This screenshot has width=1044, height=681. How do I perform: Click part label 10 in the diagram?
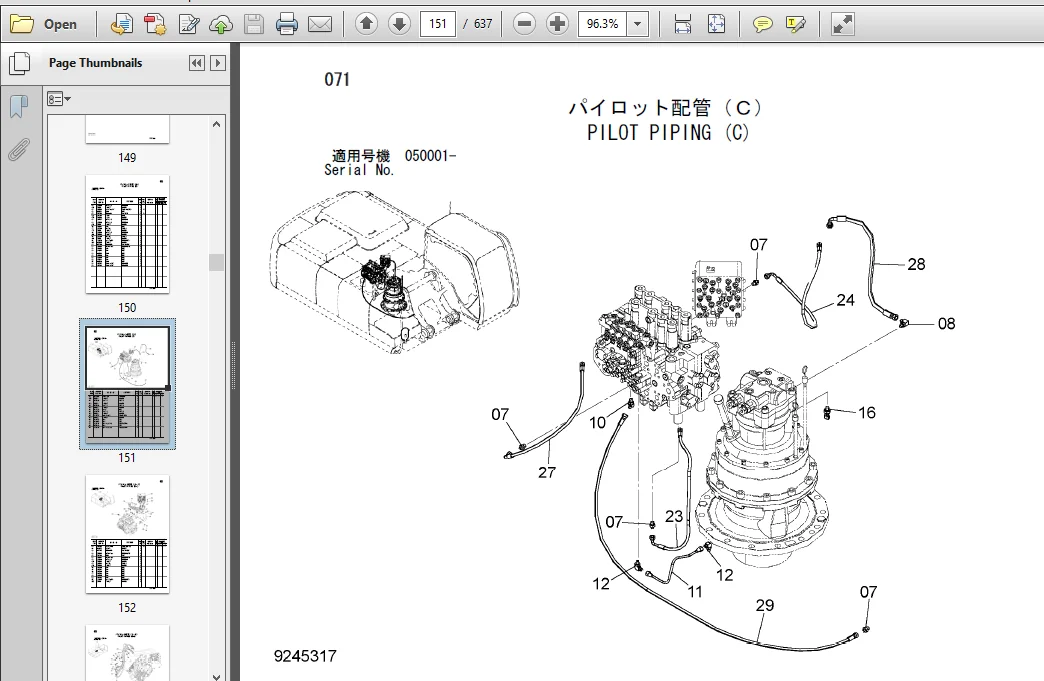click(597, 423)
